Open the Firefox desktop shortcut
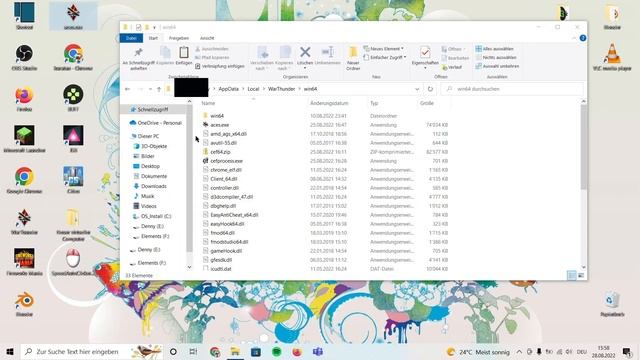Screen dimensions: 640x360 coord(24,99)
